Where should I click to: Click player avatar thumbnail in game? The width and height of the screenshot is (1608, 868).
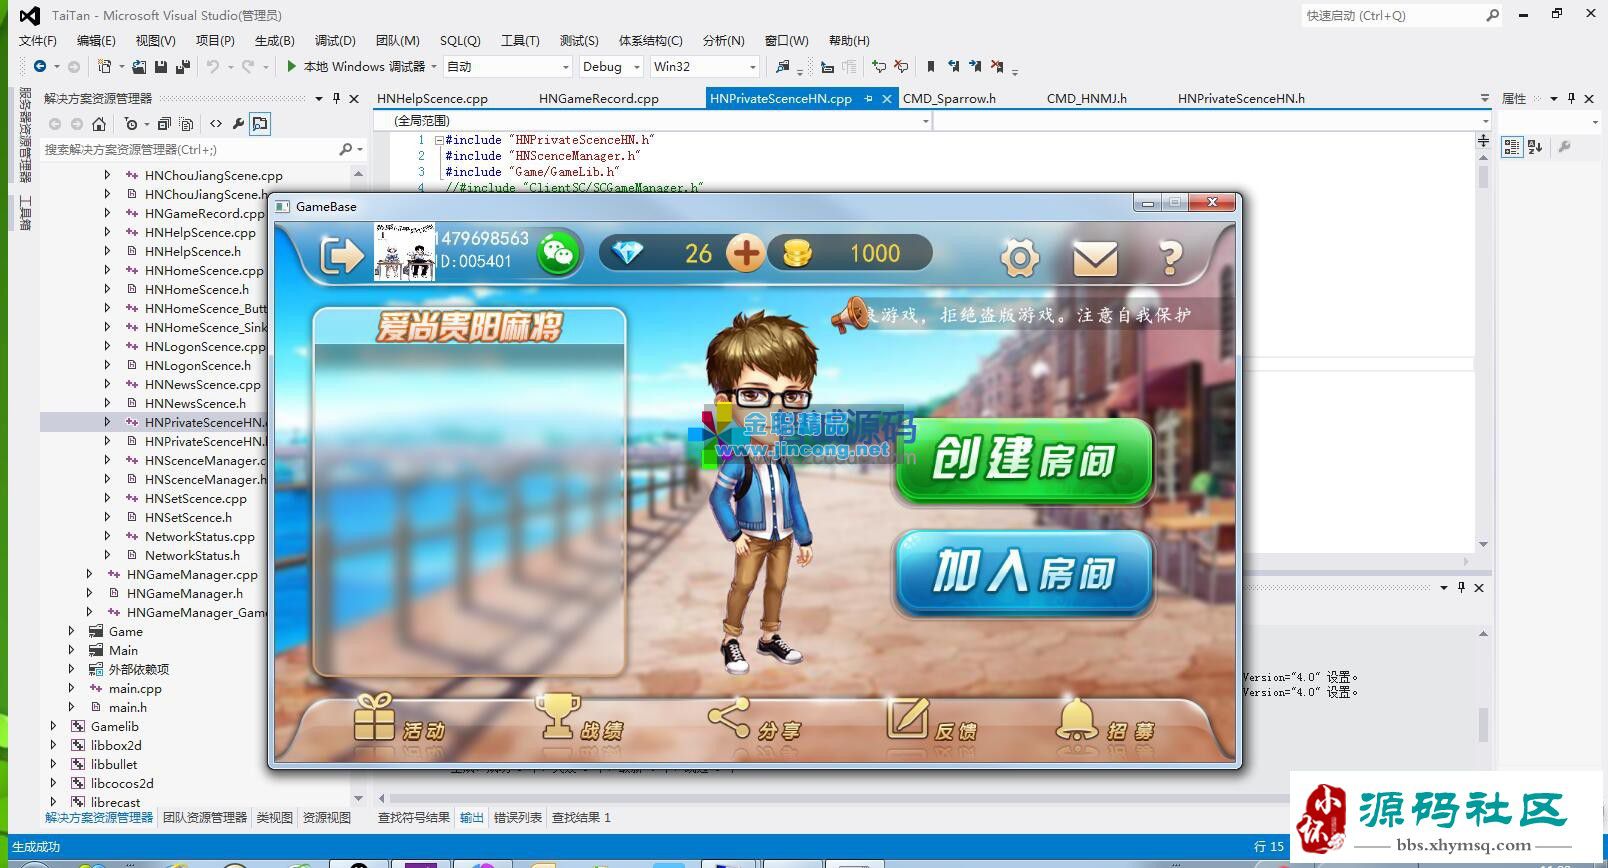(x=404, y=252)
